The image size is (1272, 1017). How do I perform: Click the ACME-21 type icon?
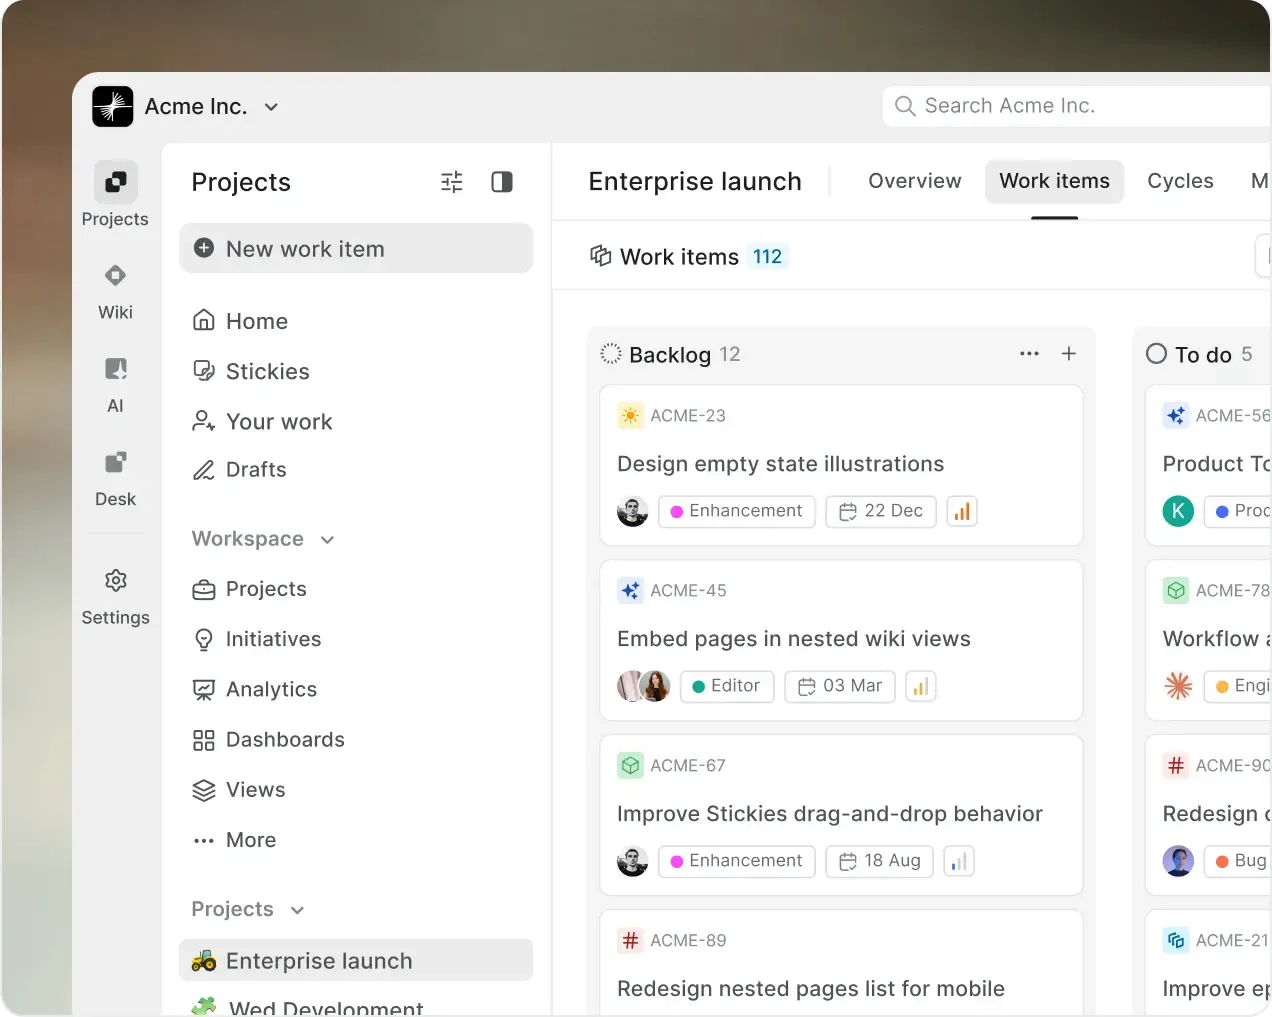[1176, 940]
